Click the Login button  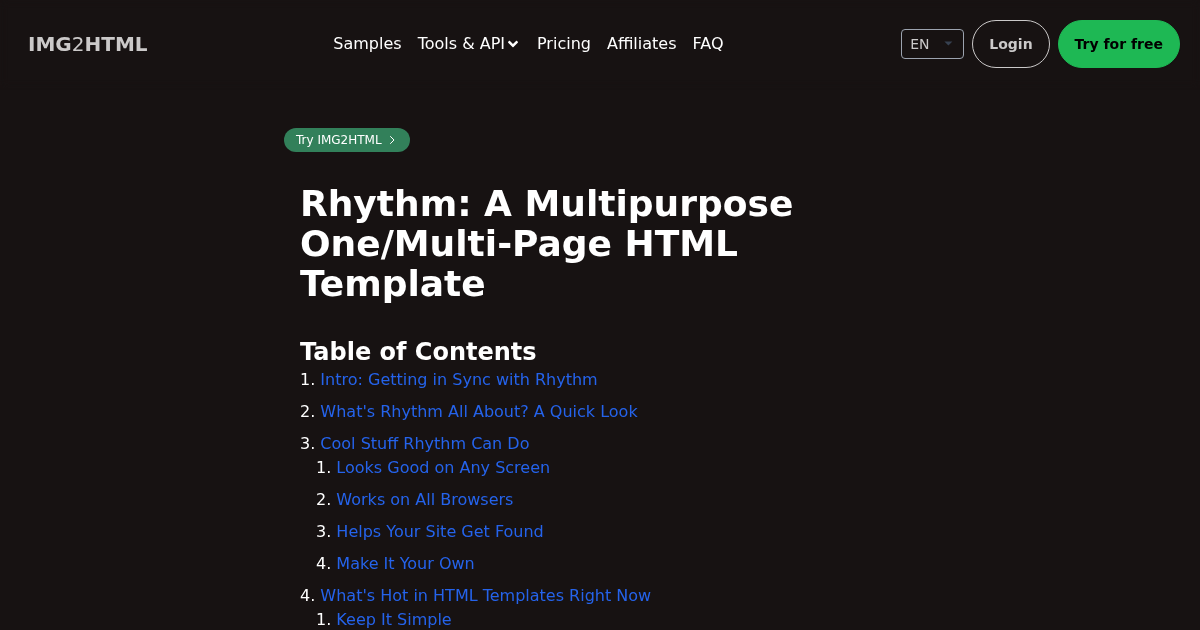(1010, 44)
